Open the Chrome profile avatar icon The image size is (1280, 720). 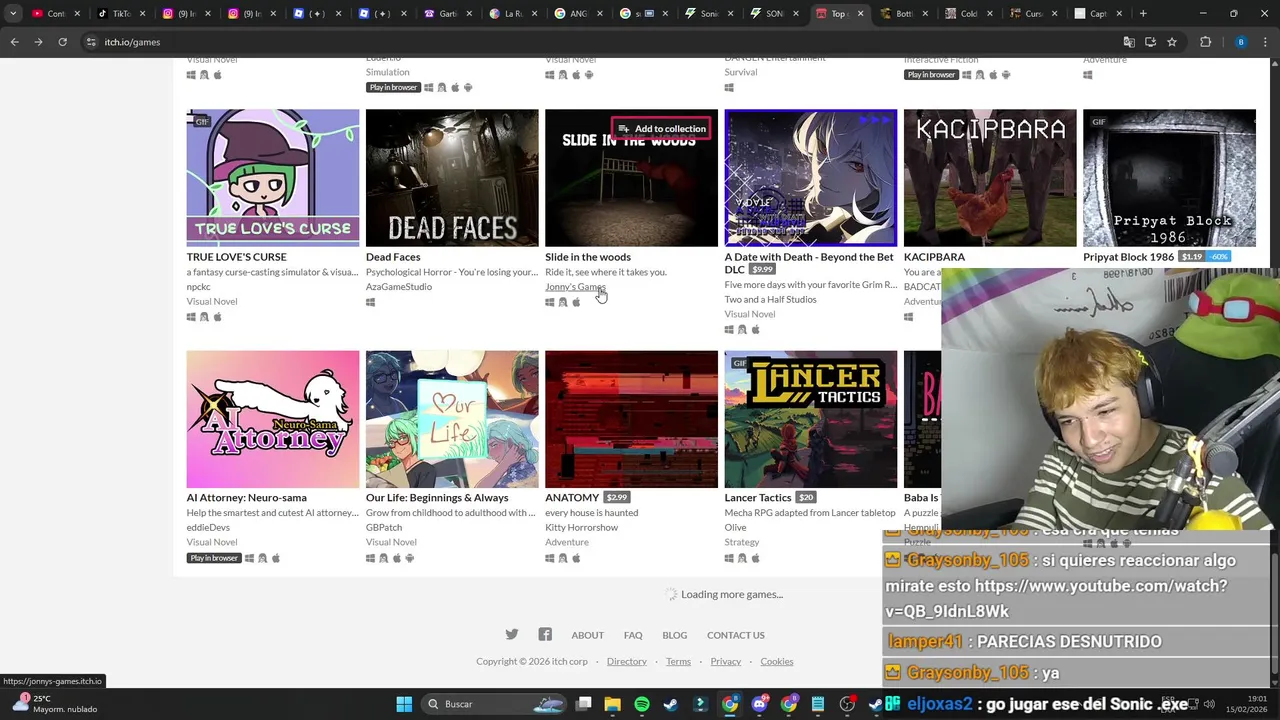[1241, 42]
